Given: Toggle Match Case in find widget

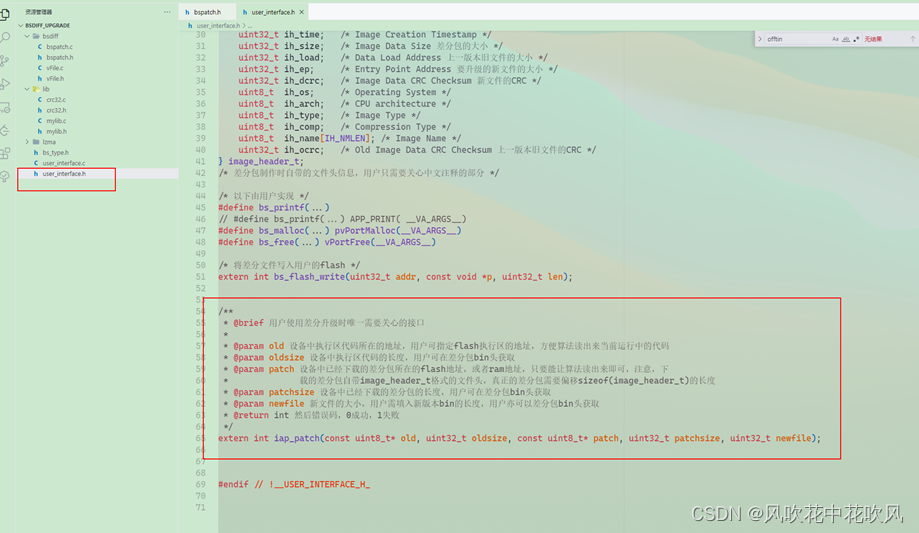Looking at the screenshot, I should click(x=835, y=39).
